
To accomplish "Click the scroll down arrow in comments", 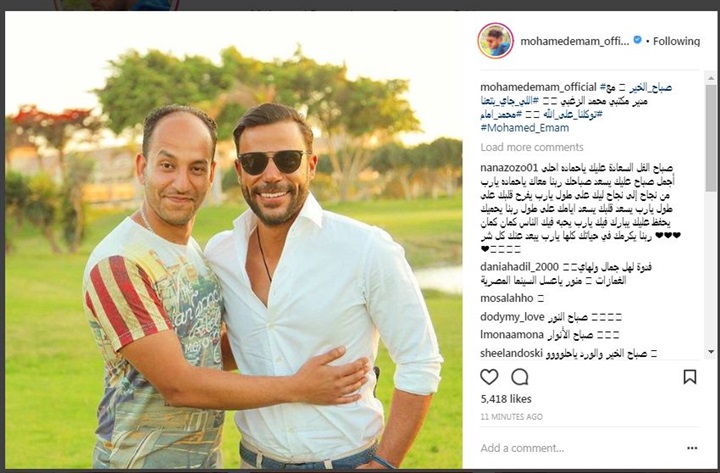I will coord(711,352).
